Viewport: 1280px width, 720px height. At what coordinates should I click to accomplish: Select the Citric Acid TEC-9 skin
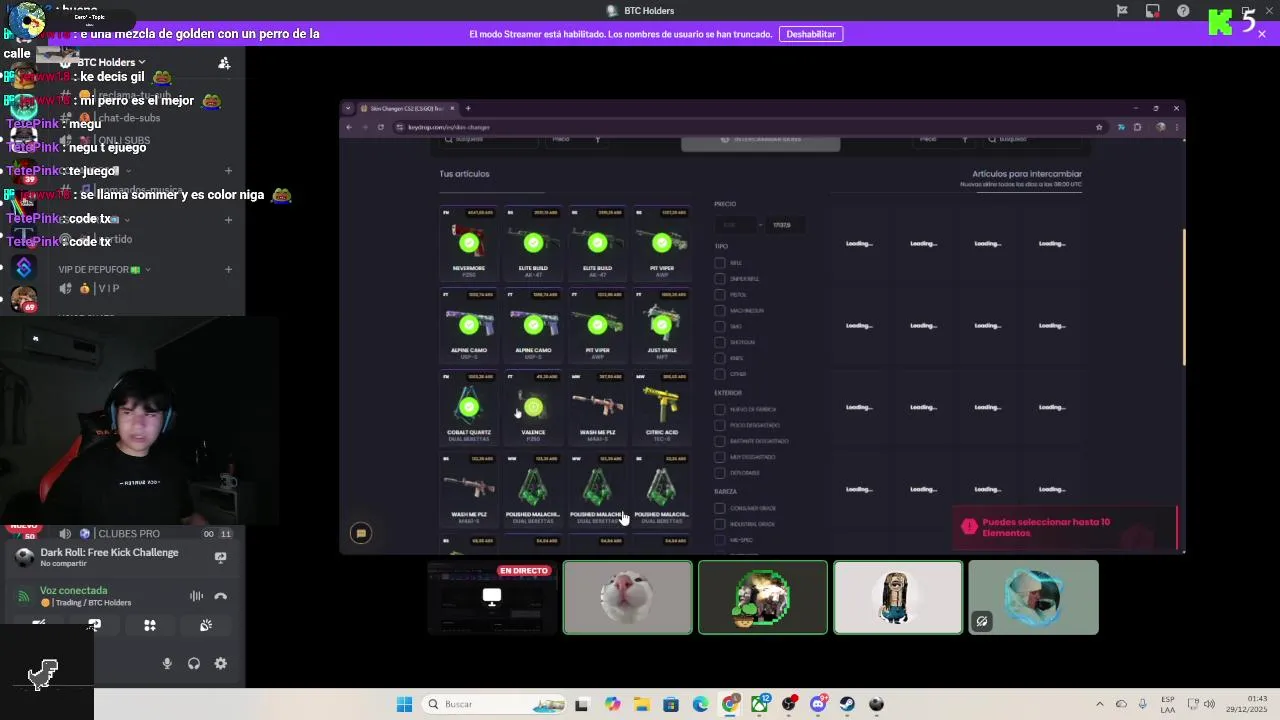click(662, 408)
